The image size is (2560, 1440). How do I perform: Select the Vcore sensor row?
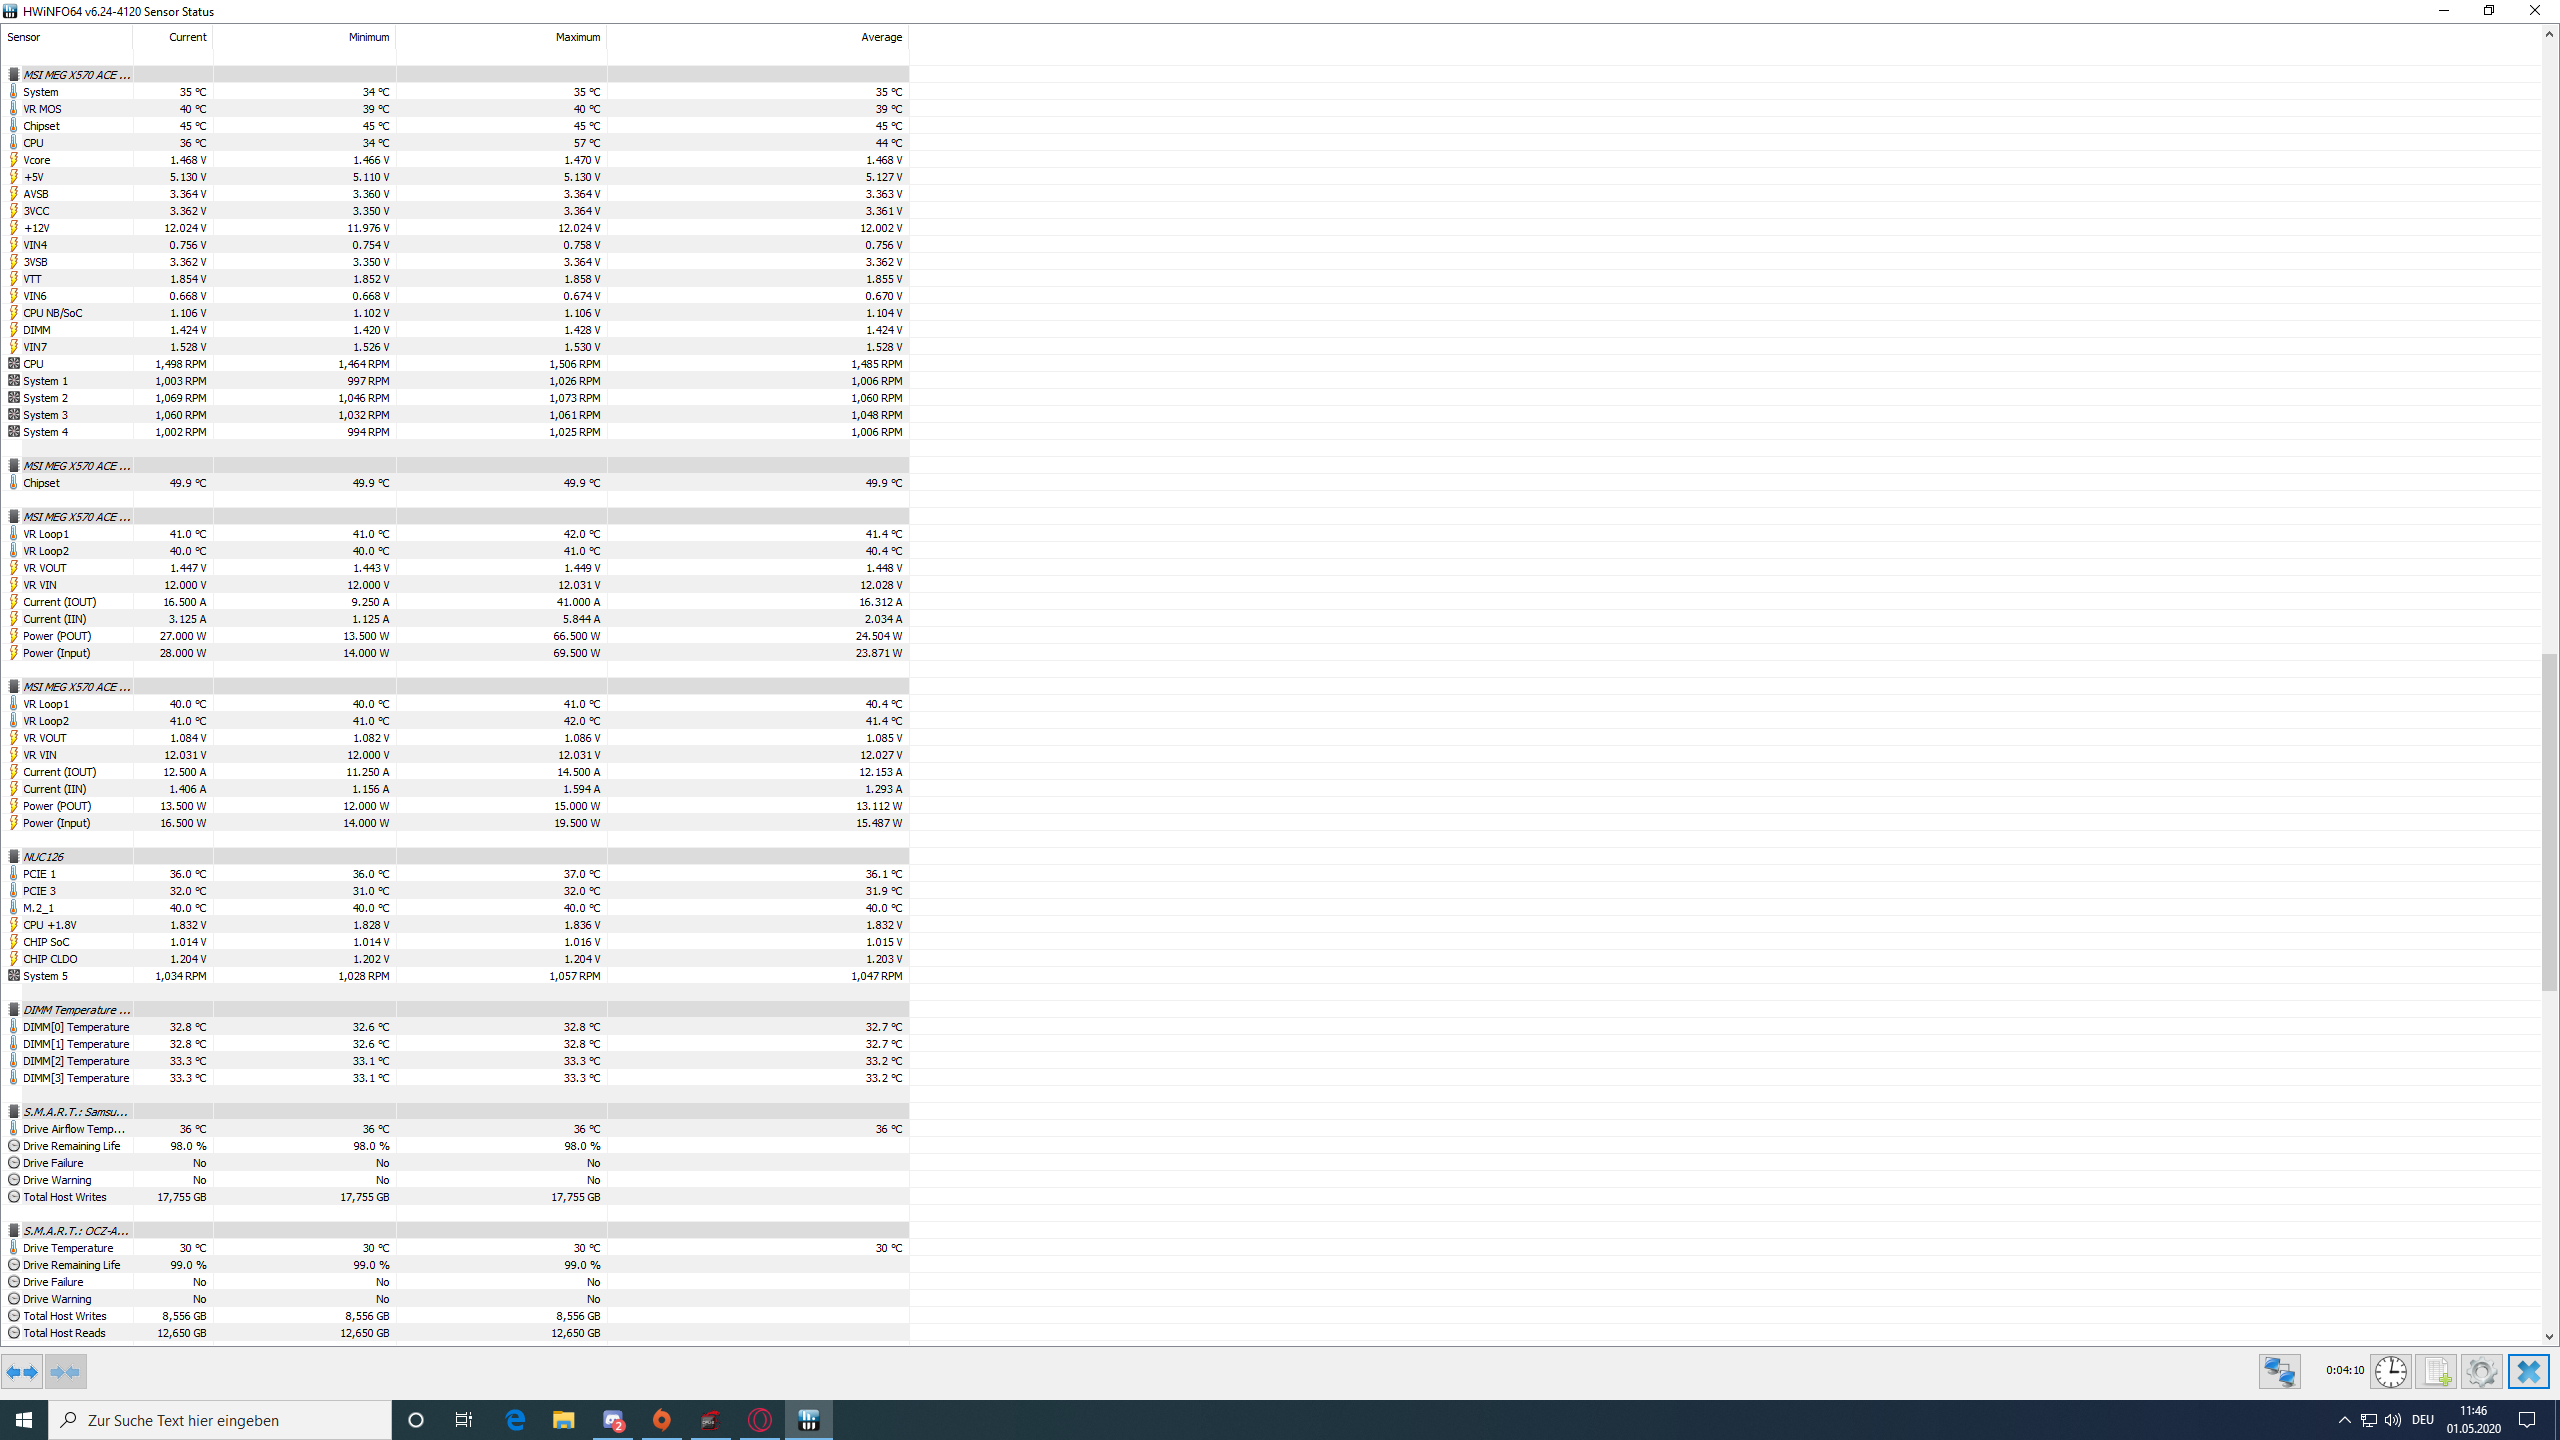pyautogui.click(x=37, y=160)
